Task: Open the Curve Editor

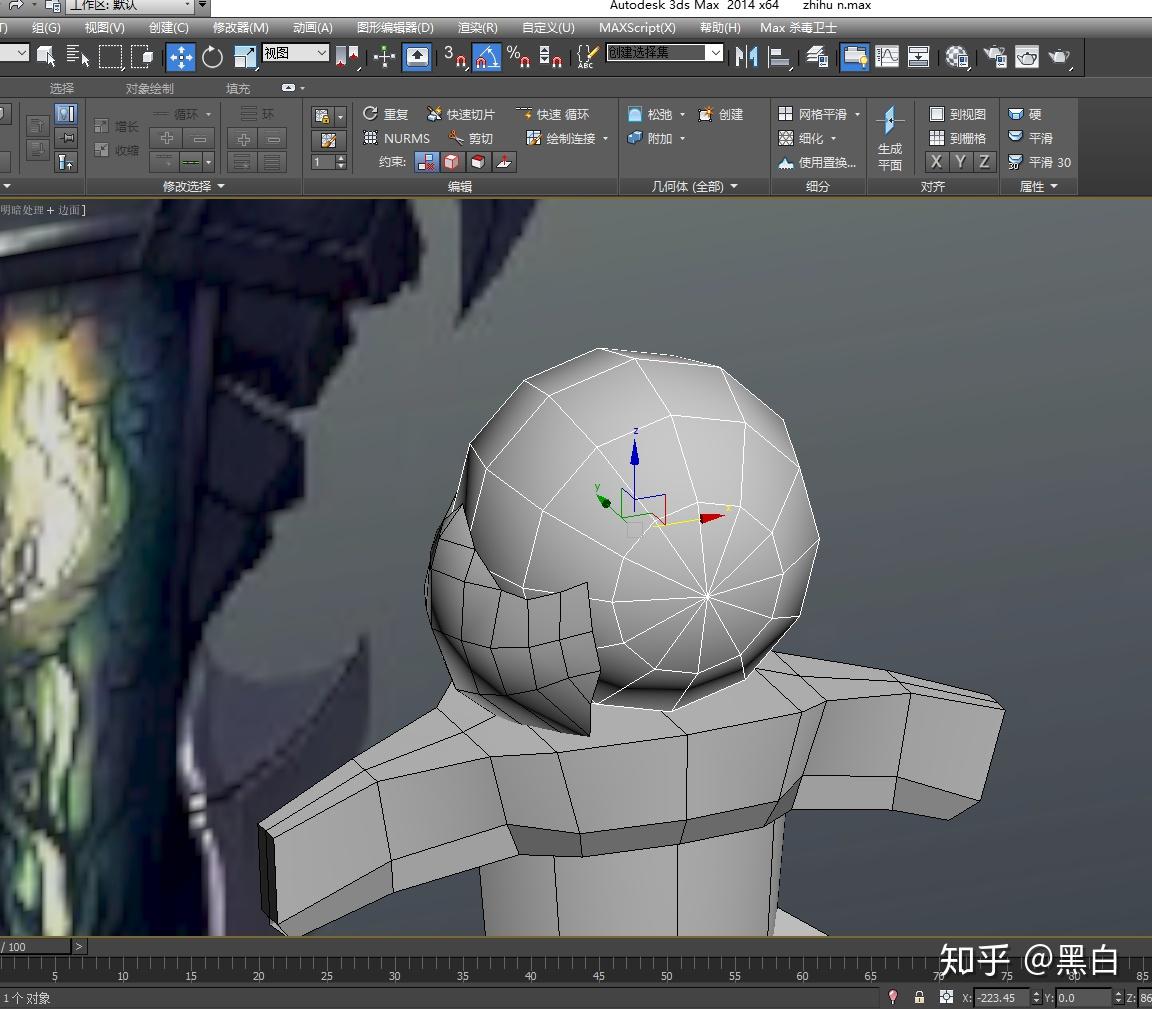Action: coord(887,57)
